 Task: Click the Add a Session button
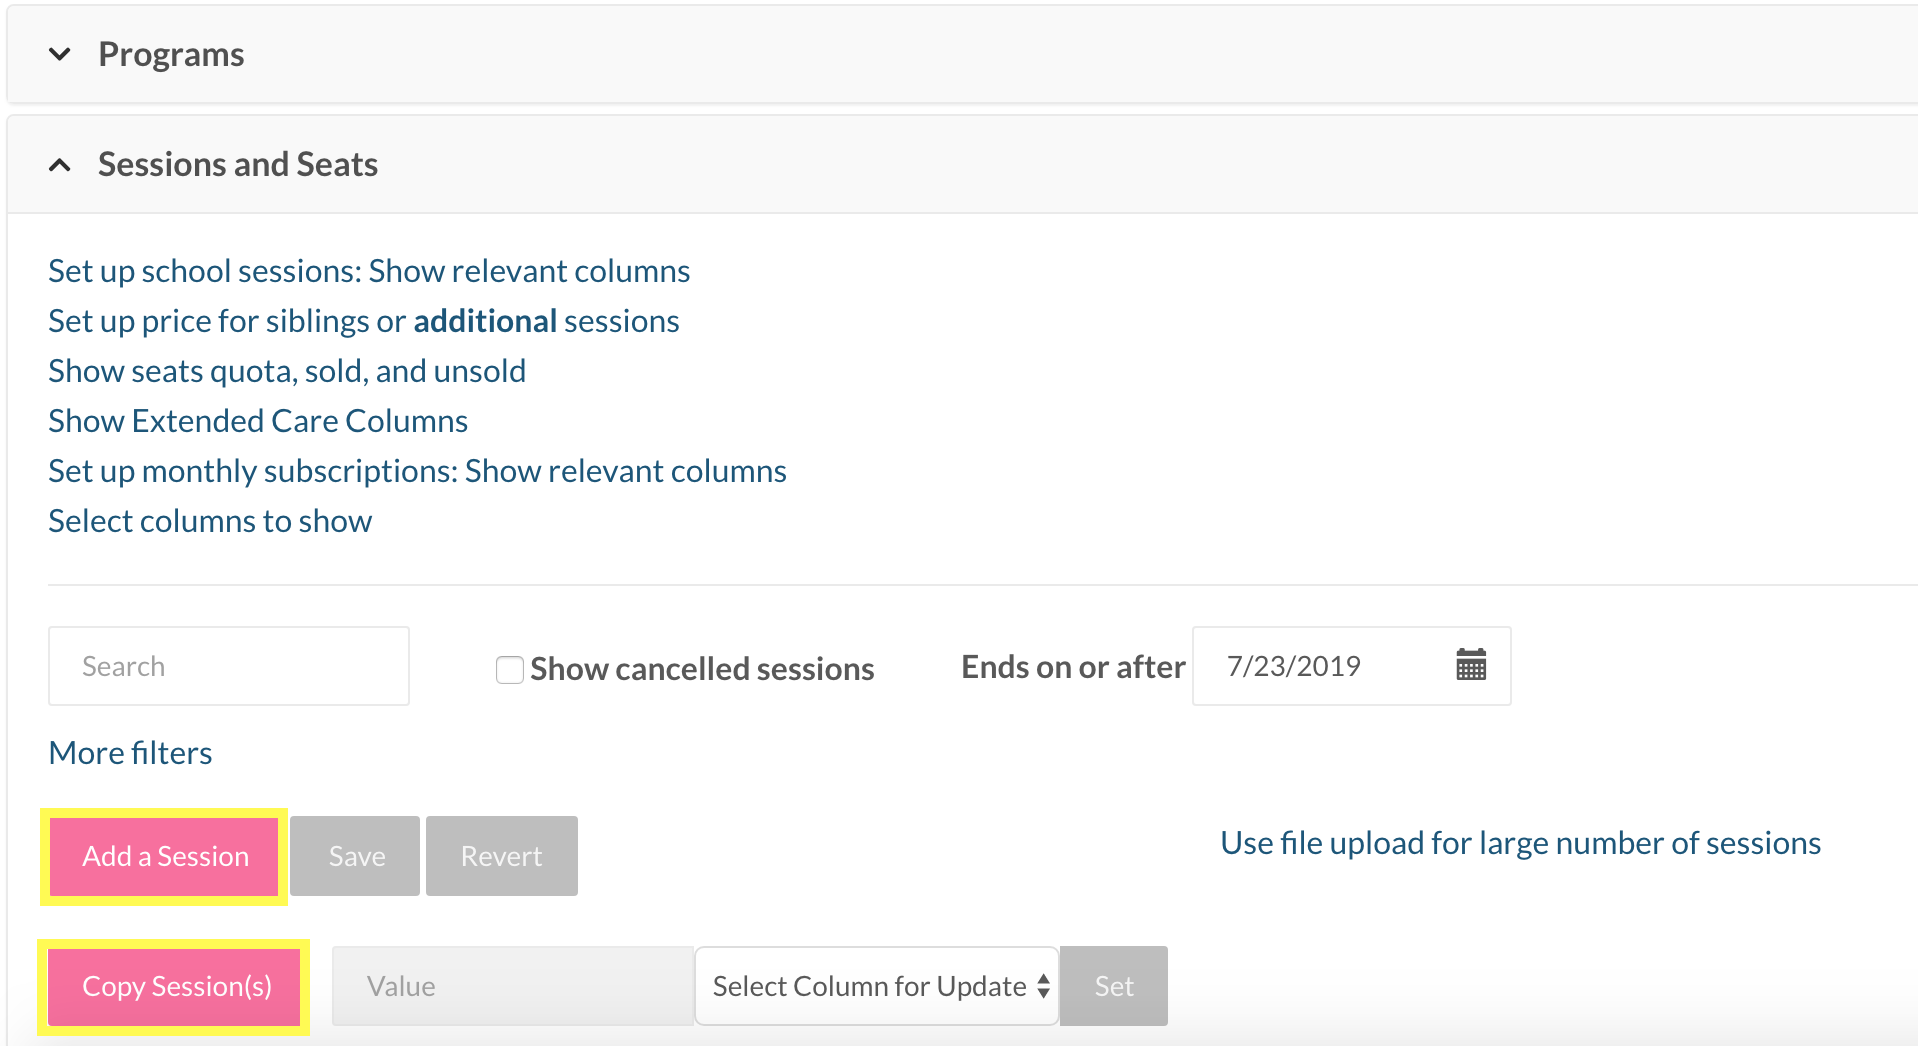pos(165,856)
